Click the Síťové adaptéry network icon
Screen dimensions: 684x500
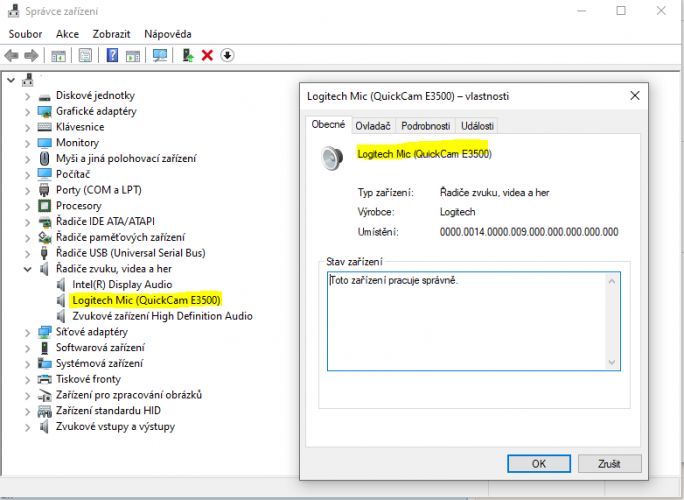pyautogui.click(x=44, y=332)
